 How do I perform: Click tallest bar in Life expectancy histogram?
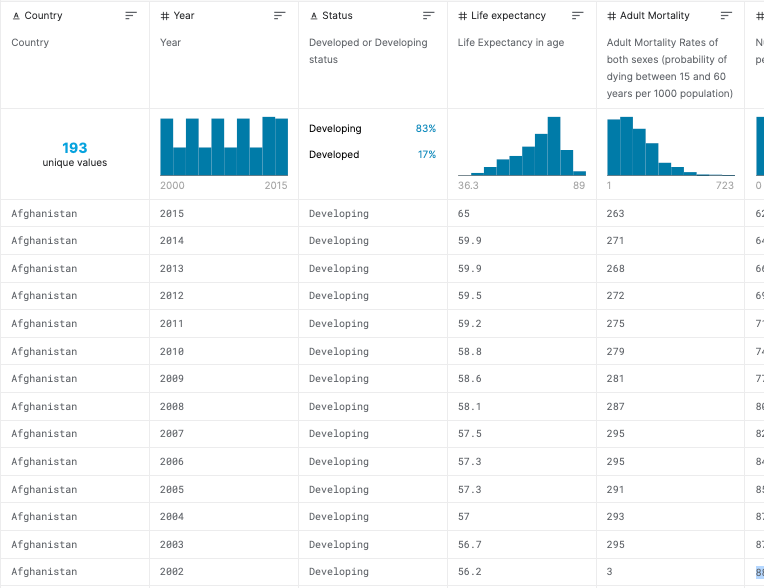tap(554, 147)
